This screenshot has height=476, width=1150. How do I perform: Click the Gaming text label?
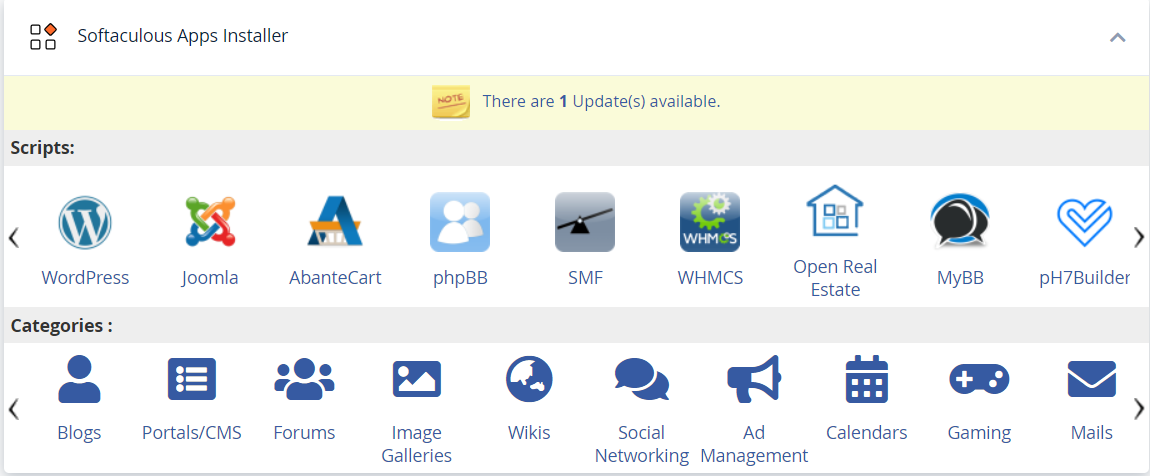click(x=979, y=433)
